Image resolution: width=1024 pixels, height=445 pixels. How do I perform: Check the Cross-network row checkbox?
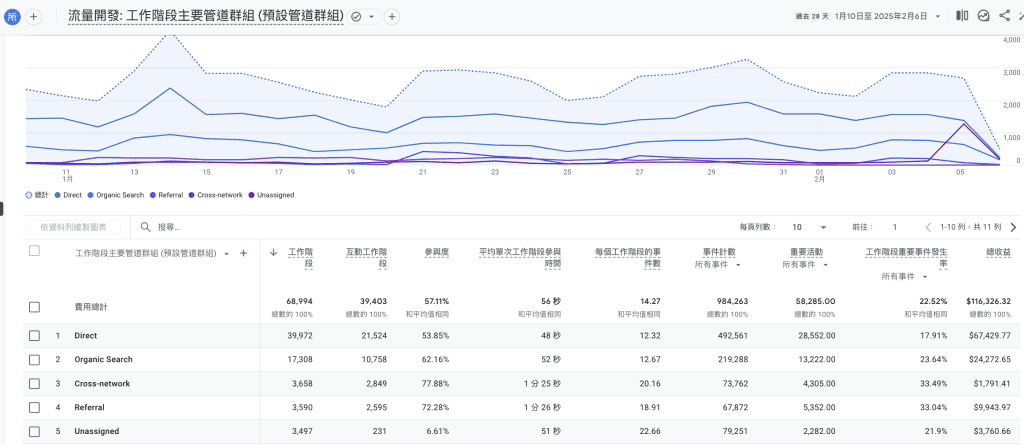pyautogui.click(x=35, y=384)
